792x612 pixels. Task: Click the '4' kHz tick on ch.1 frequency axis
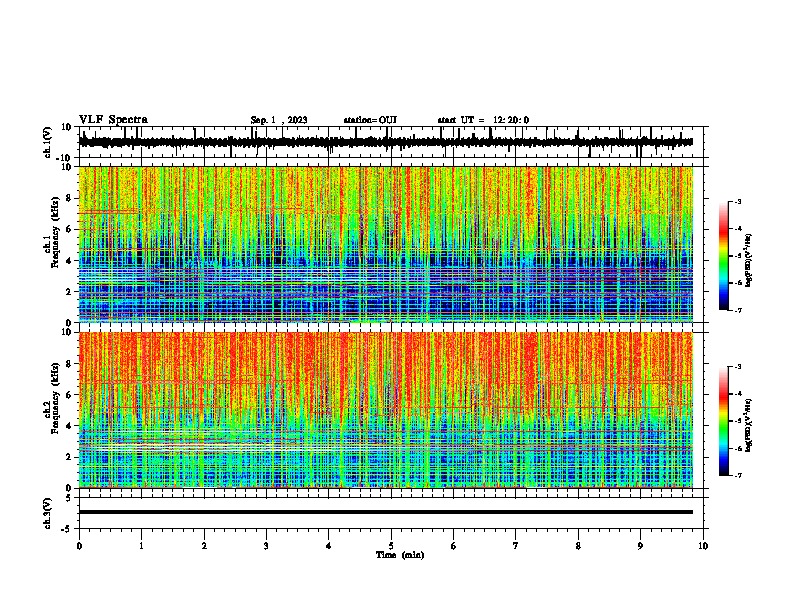70,261
